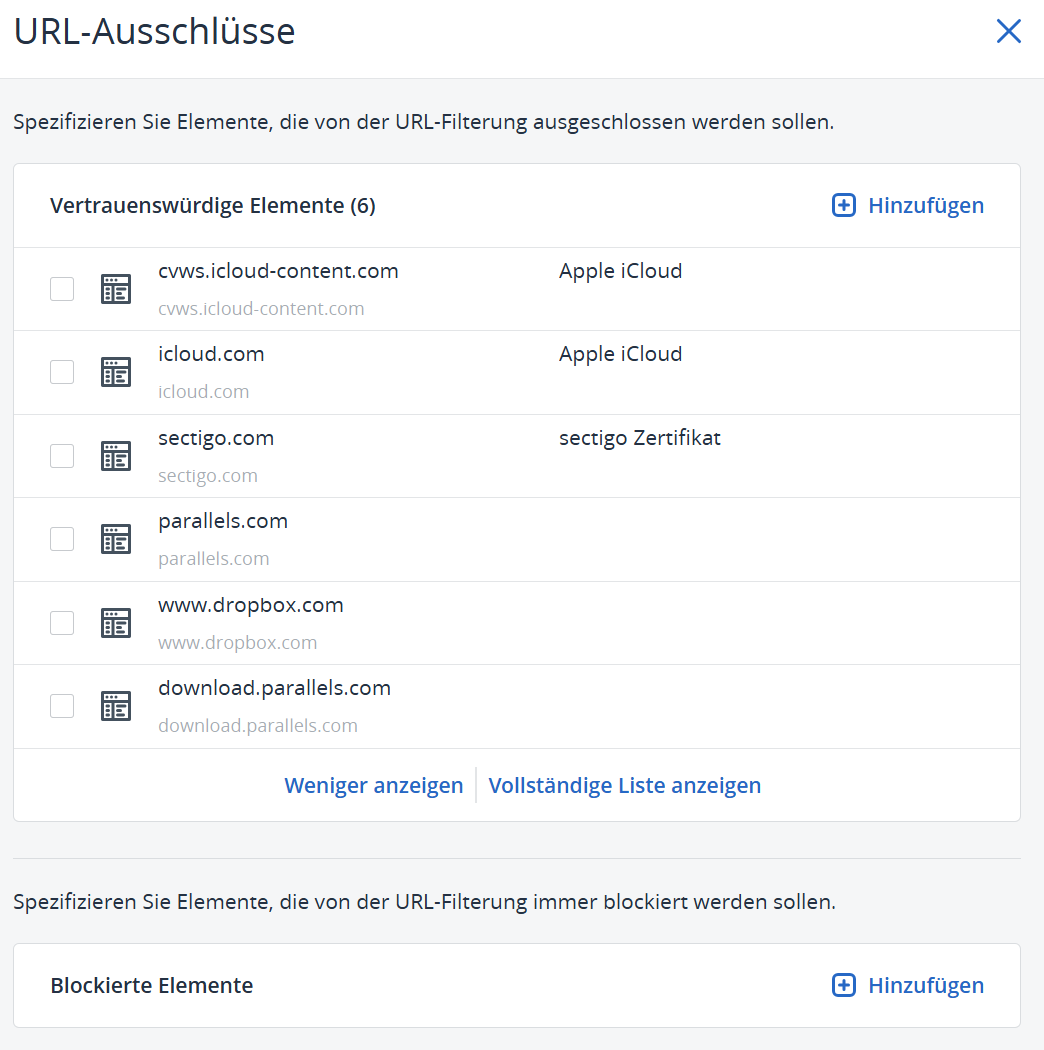Mark the www.dropbox.com checkbox

click(x=62, y=623)
